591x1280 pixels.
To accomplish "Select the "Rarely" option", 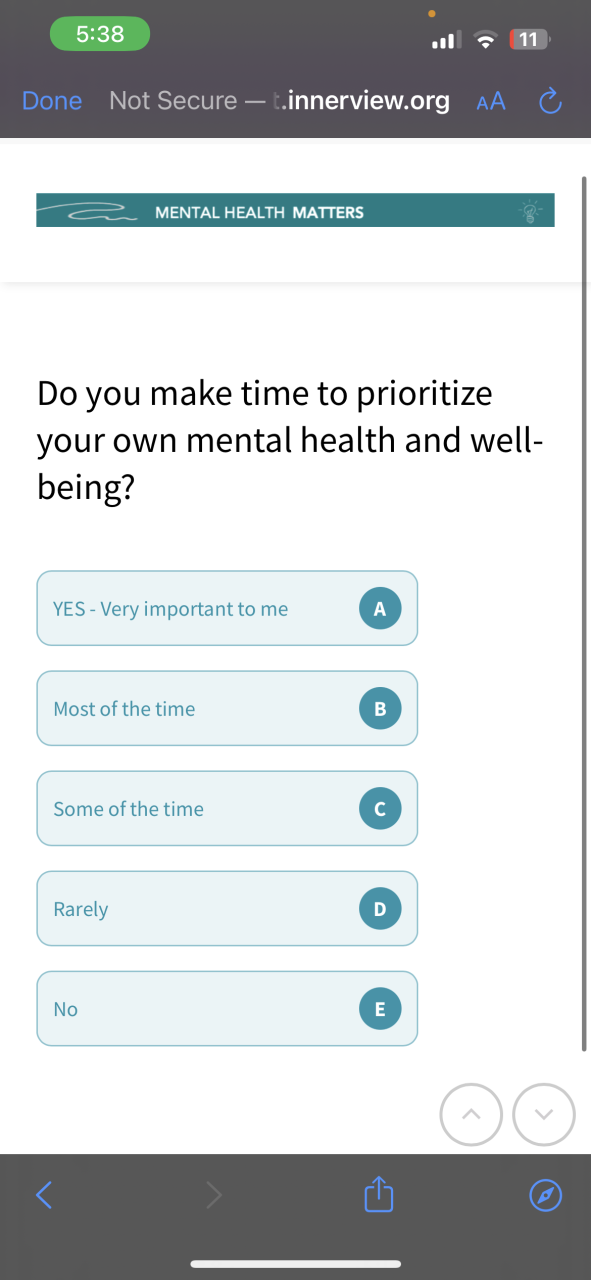I will (227, 908).
